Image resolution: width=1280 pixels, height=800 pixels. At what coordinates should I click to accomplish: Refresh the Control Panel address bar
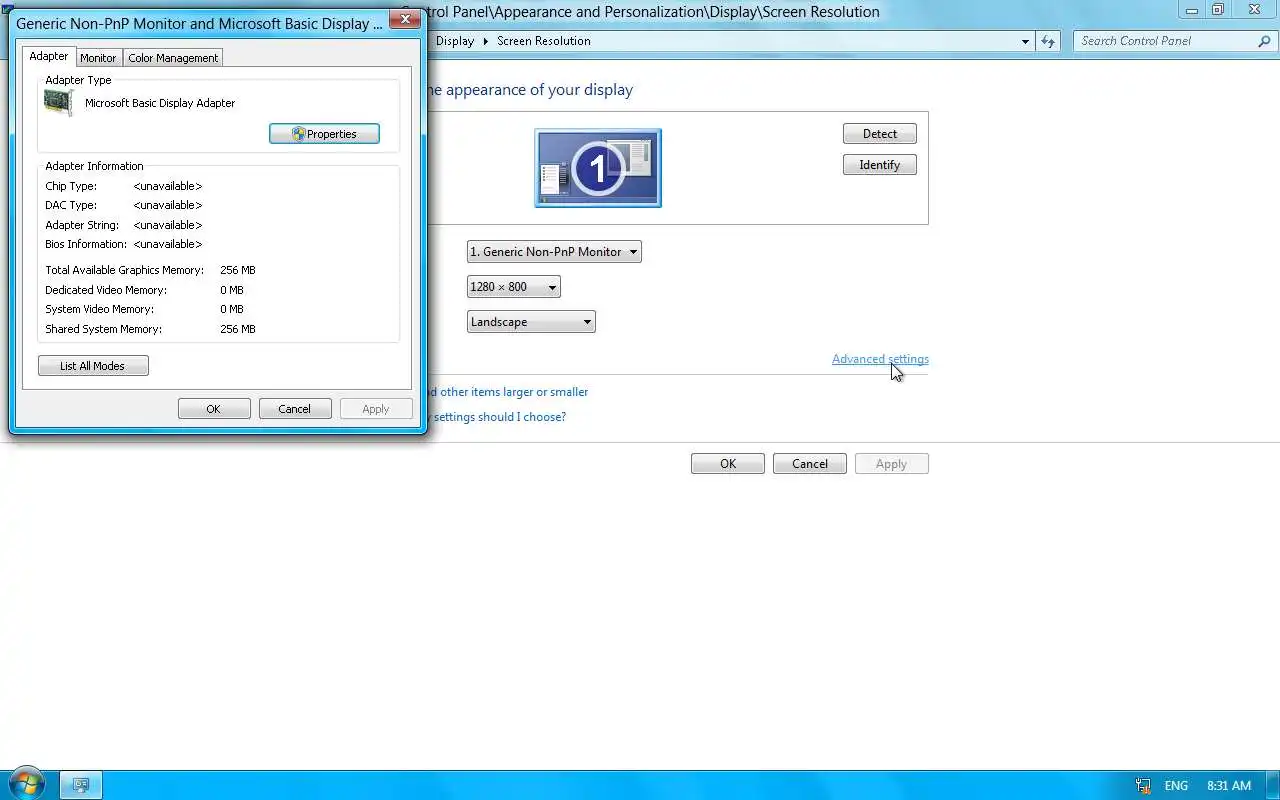[1047, 41]
